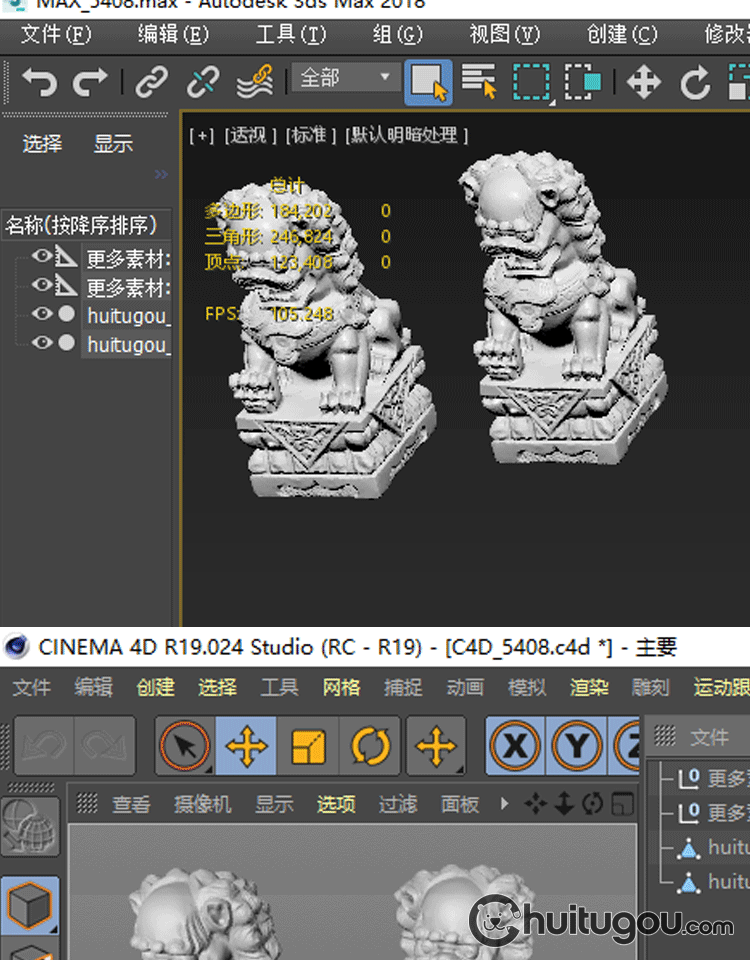Open the 网格 menu in Cinema 4D
Image resolution: width=750 pixels, height=960 pixels.
pyautogui.click(x=341, y=687)
